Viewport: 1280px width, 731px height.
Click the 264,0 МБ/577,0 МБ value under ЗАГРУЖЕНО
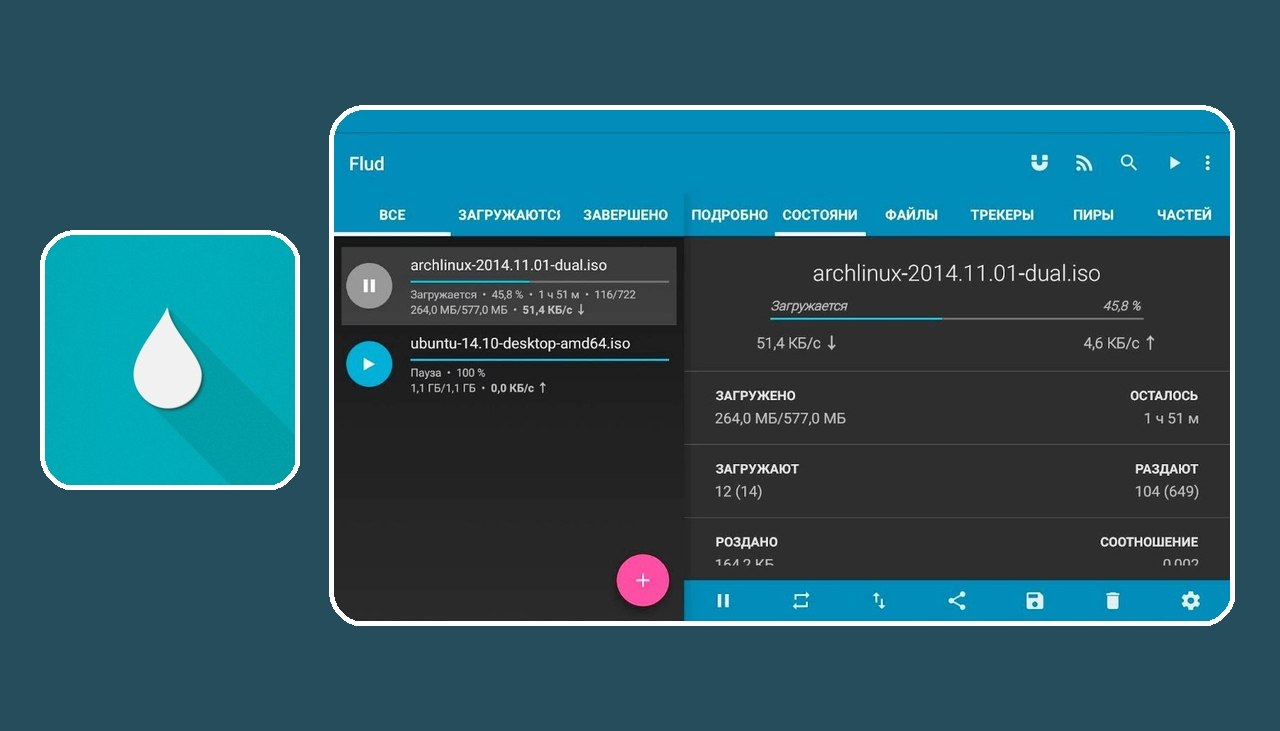780,418
